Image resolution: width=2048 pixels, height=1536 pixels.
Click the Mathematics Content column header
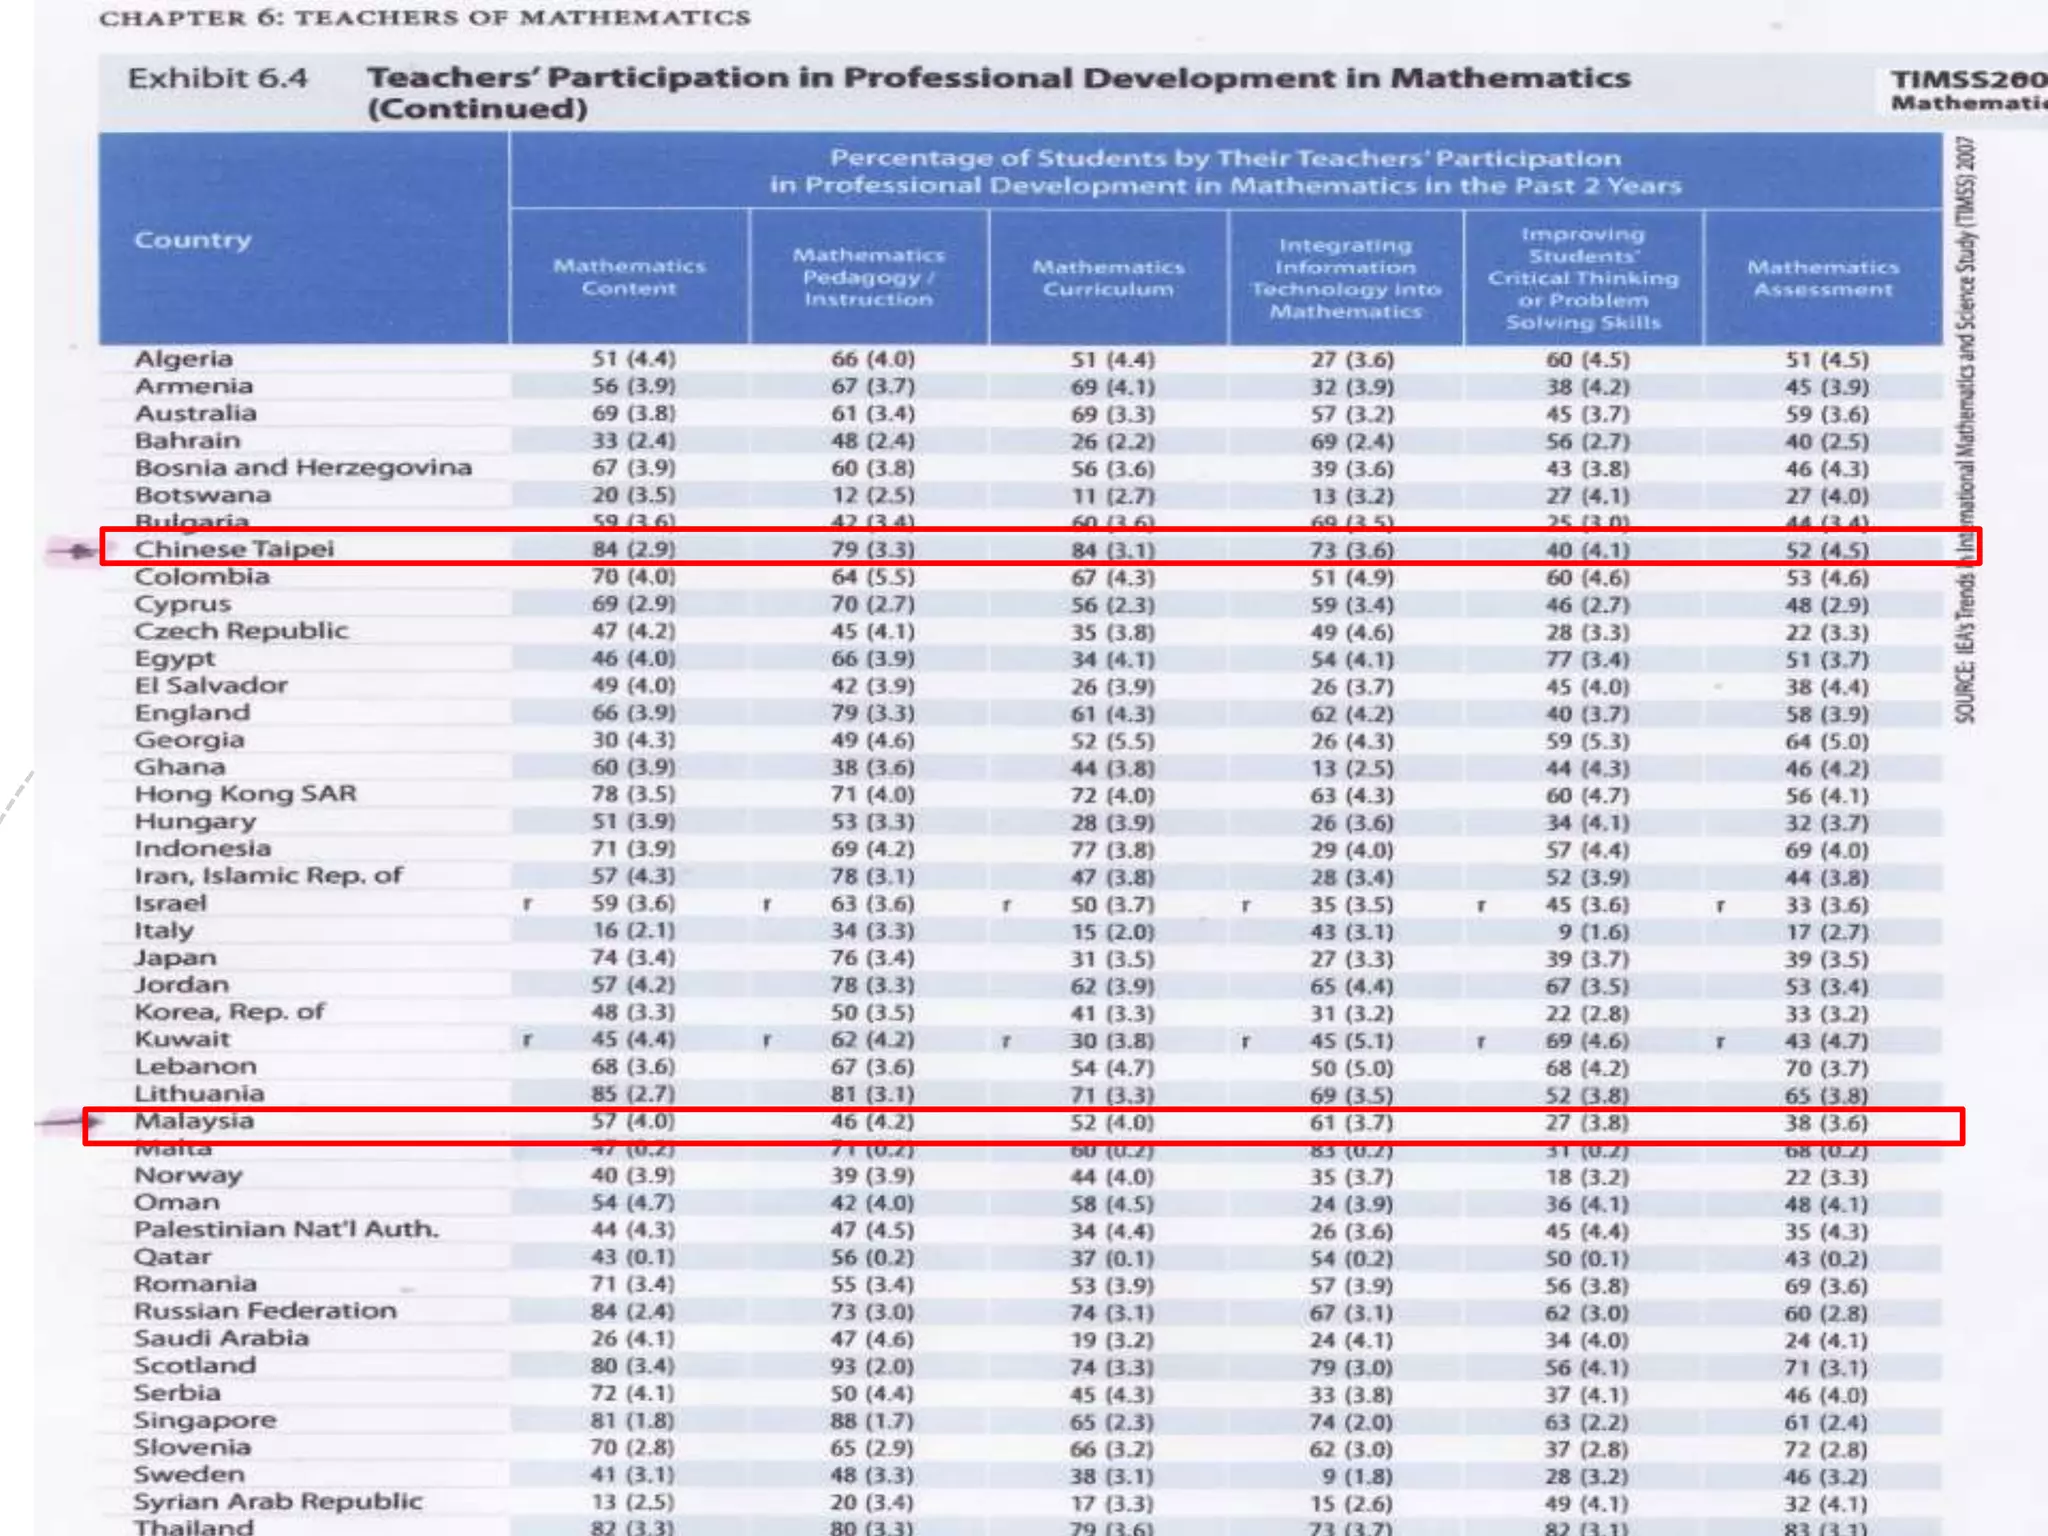pyautogui.click(x=629, y=277)
